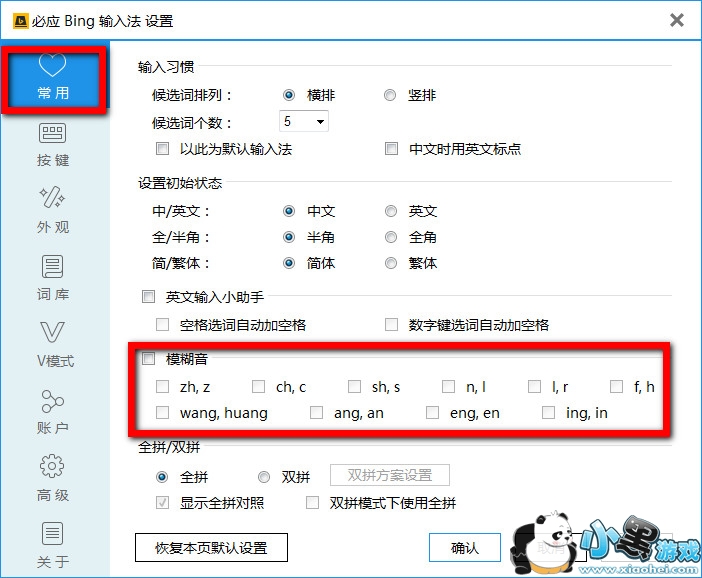Open the 候选词个数 dropdown
Image resolution: width=702 pixels, height=578 pixels.
(x=304, y=121)
